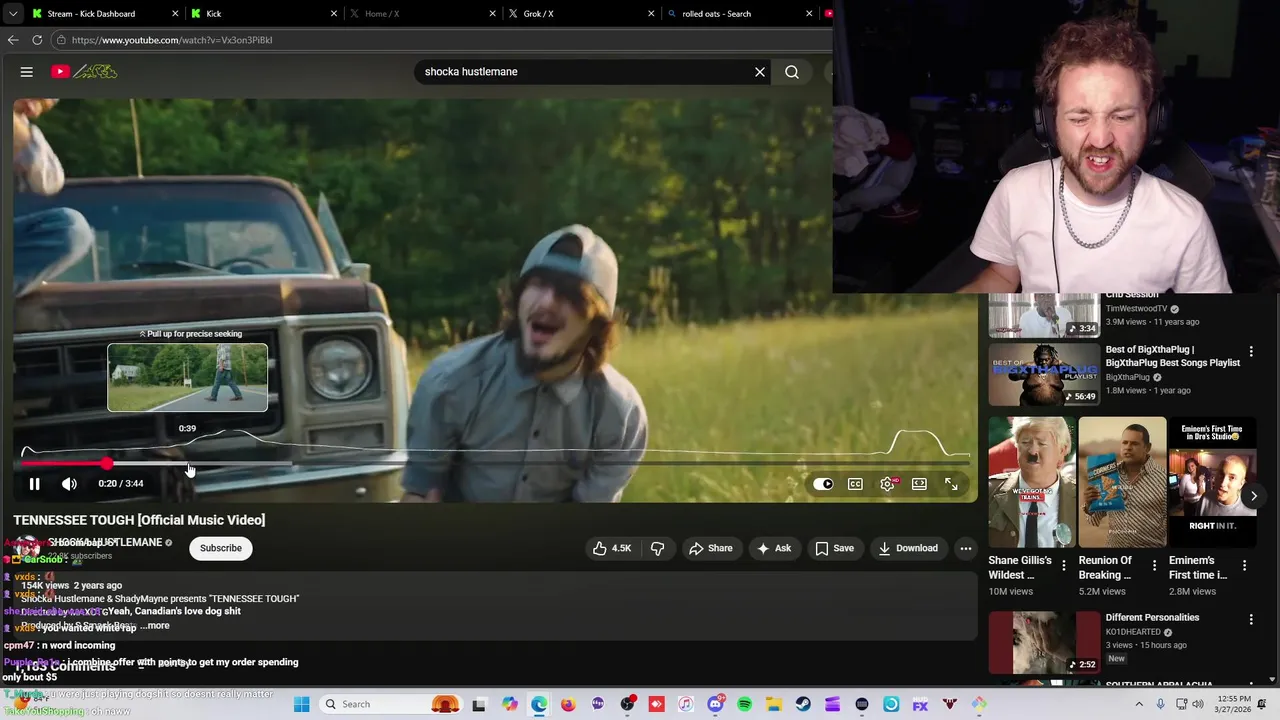Open Shane Gillis's Wildest short
Screen dimensions: 1280x720
(x=1032, y=482)
